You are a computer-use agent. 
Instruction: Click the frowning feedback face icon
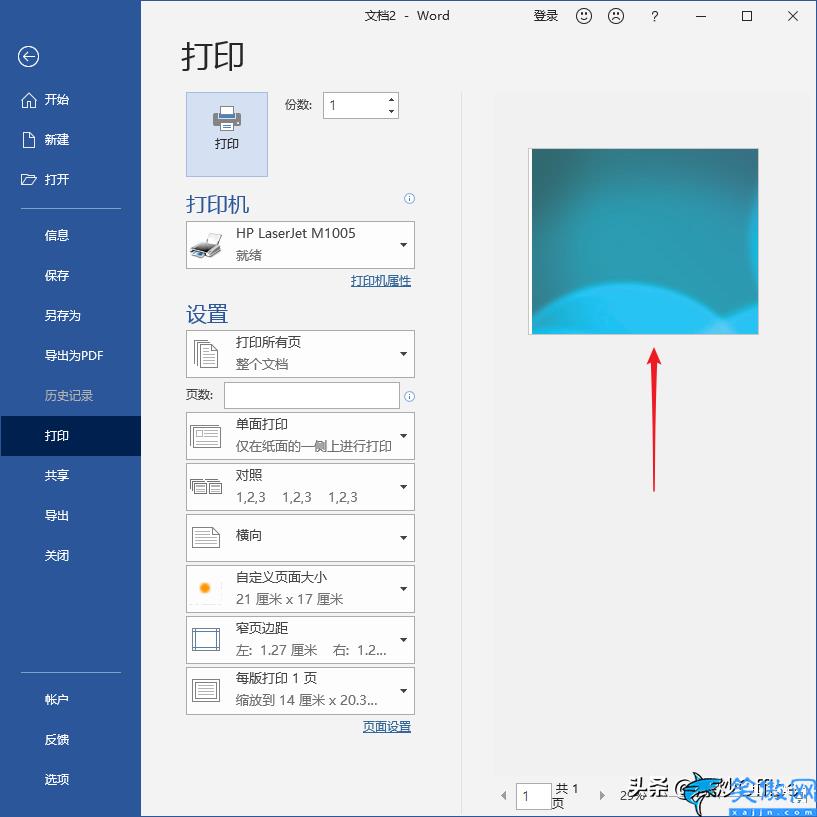[616, 16]
